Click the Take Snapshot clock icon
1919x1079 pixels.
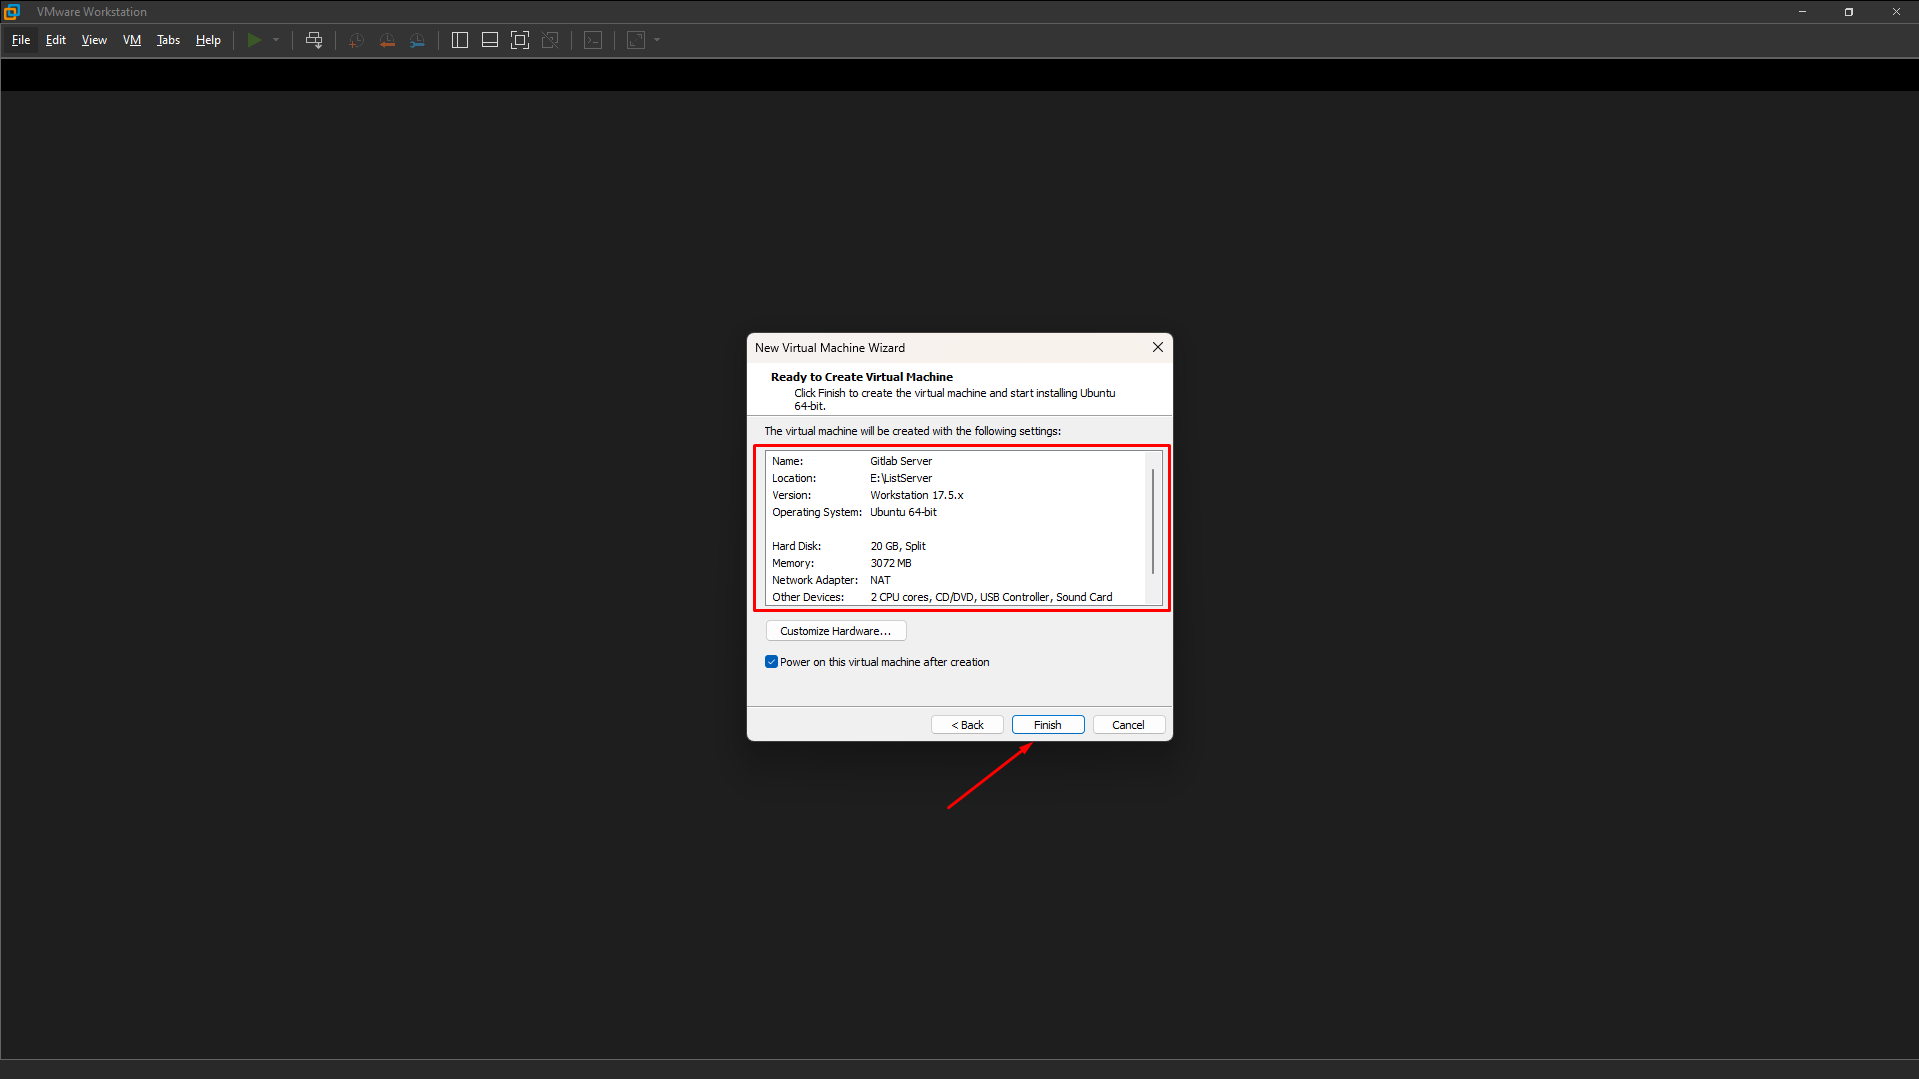356,40
